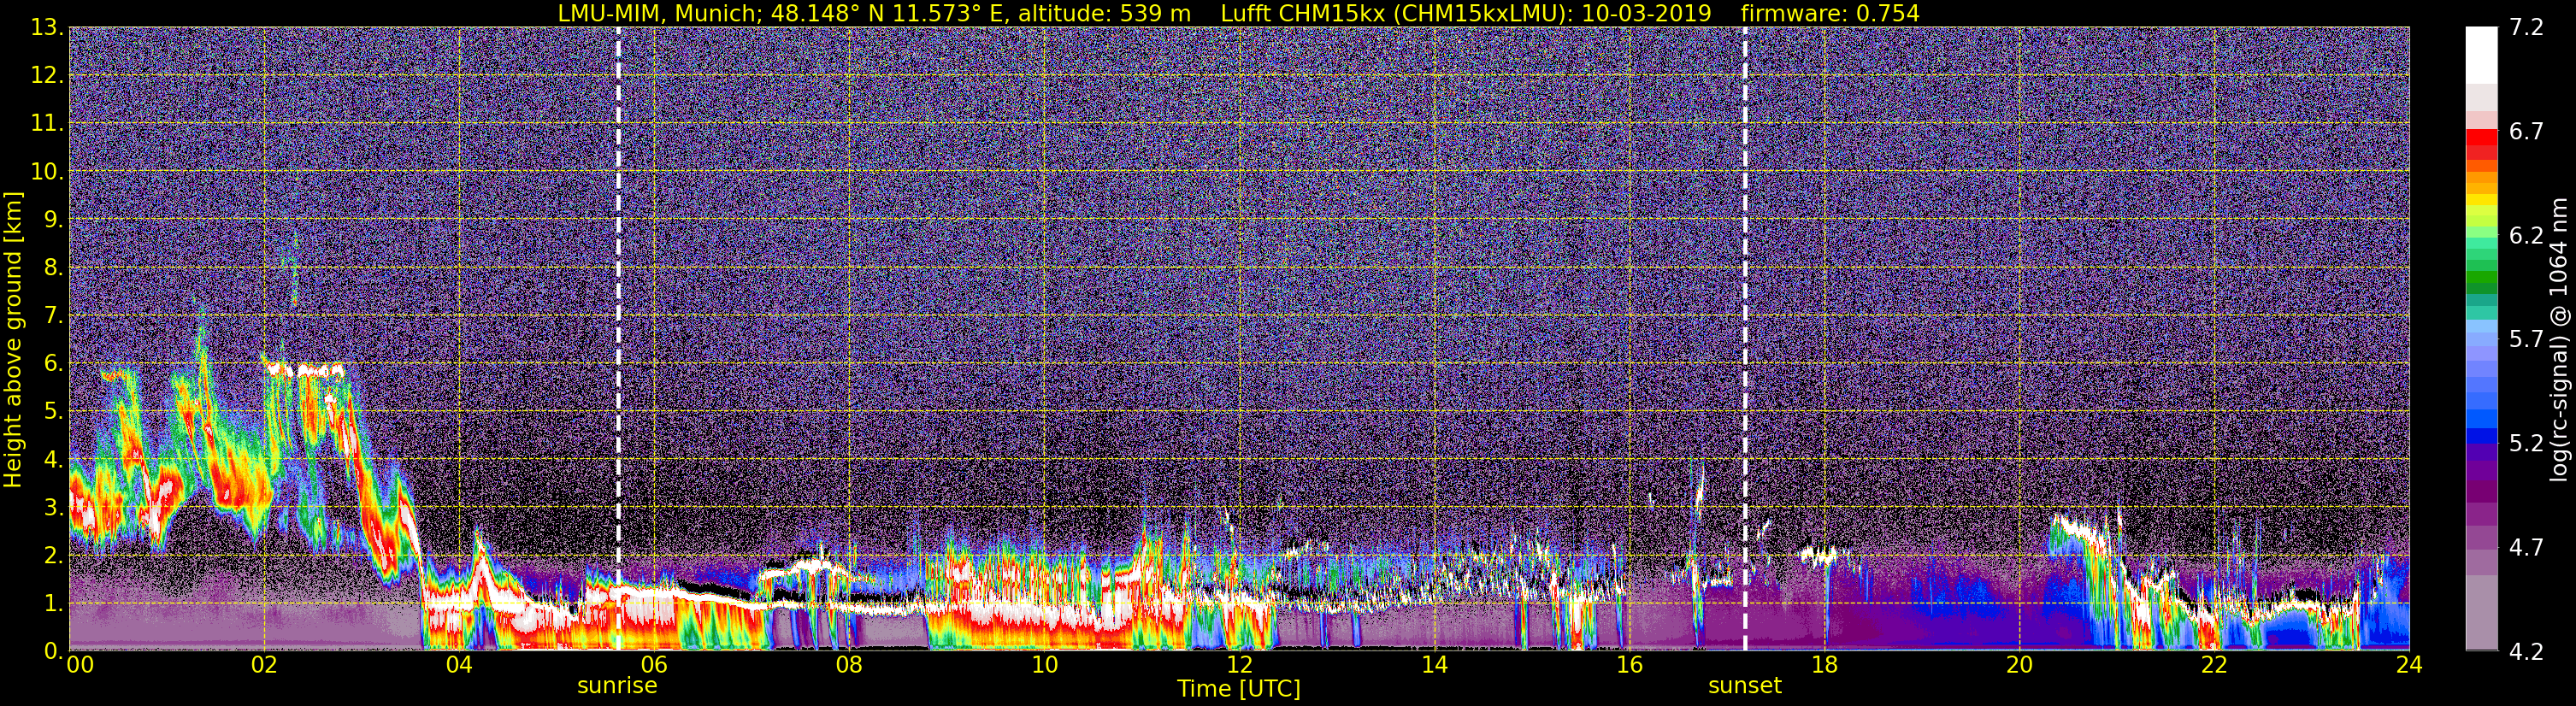Click the time axis tick "08"
The image size is (2576, 706).
coord(849,665)
